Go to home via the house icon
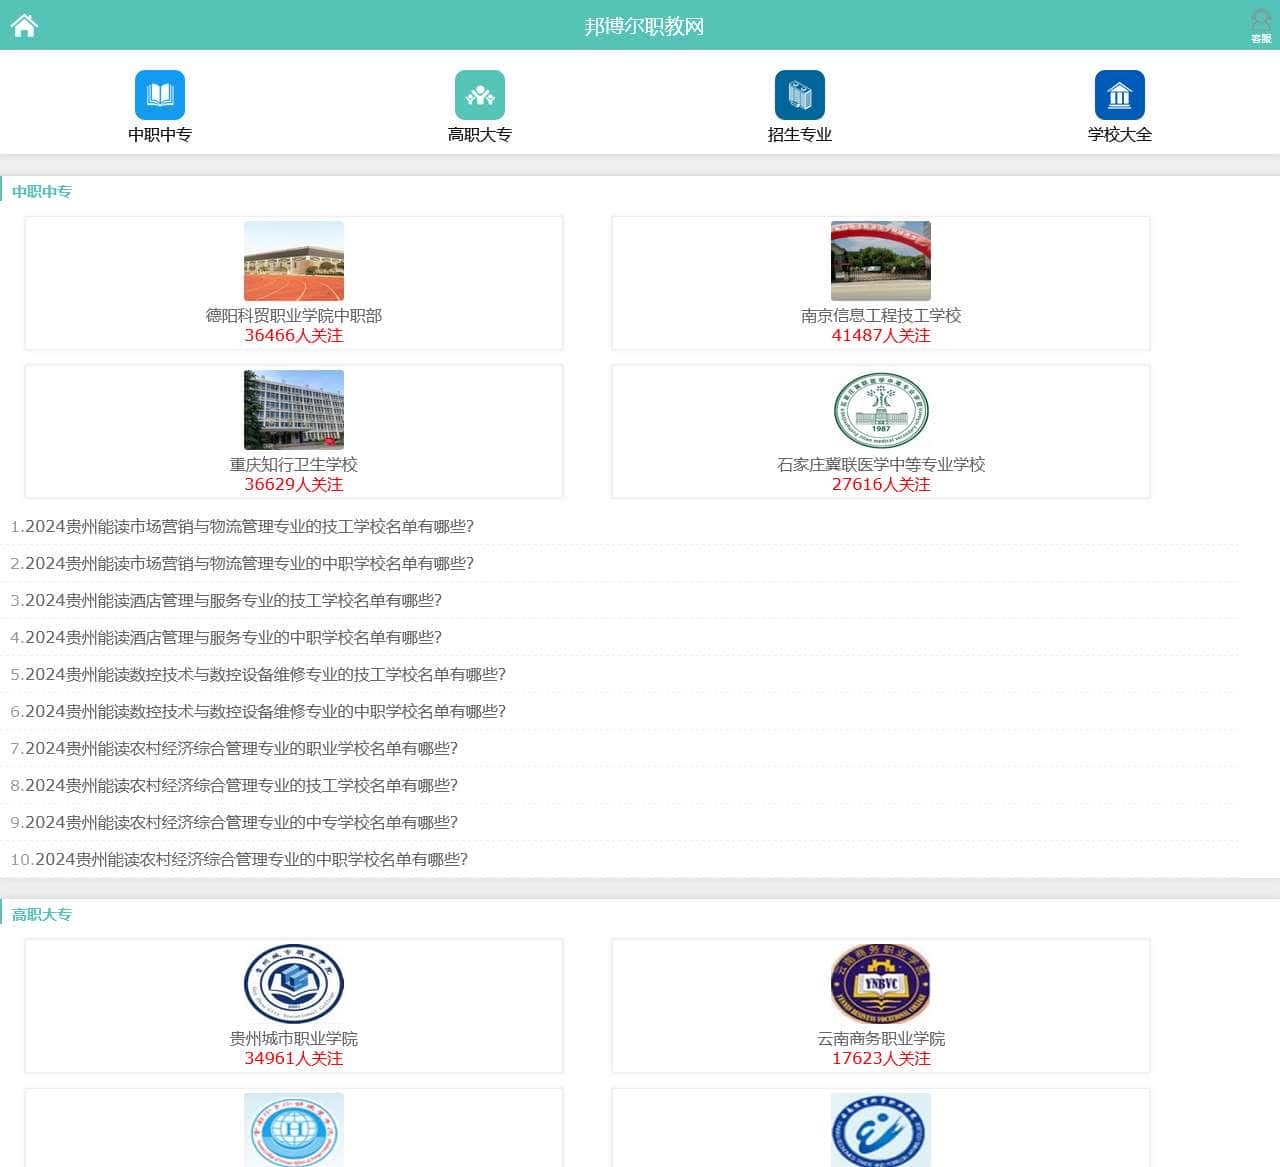Image resolution: width=1280 pixels, height=1167 pixels. click(24, 25)
